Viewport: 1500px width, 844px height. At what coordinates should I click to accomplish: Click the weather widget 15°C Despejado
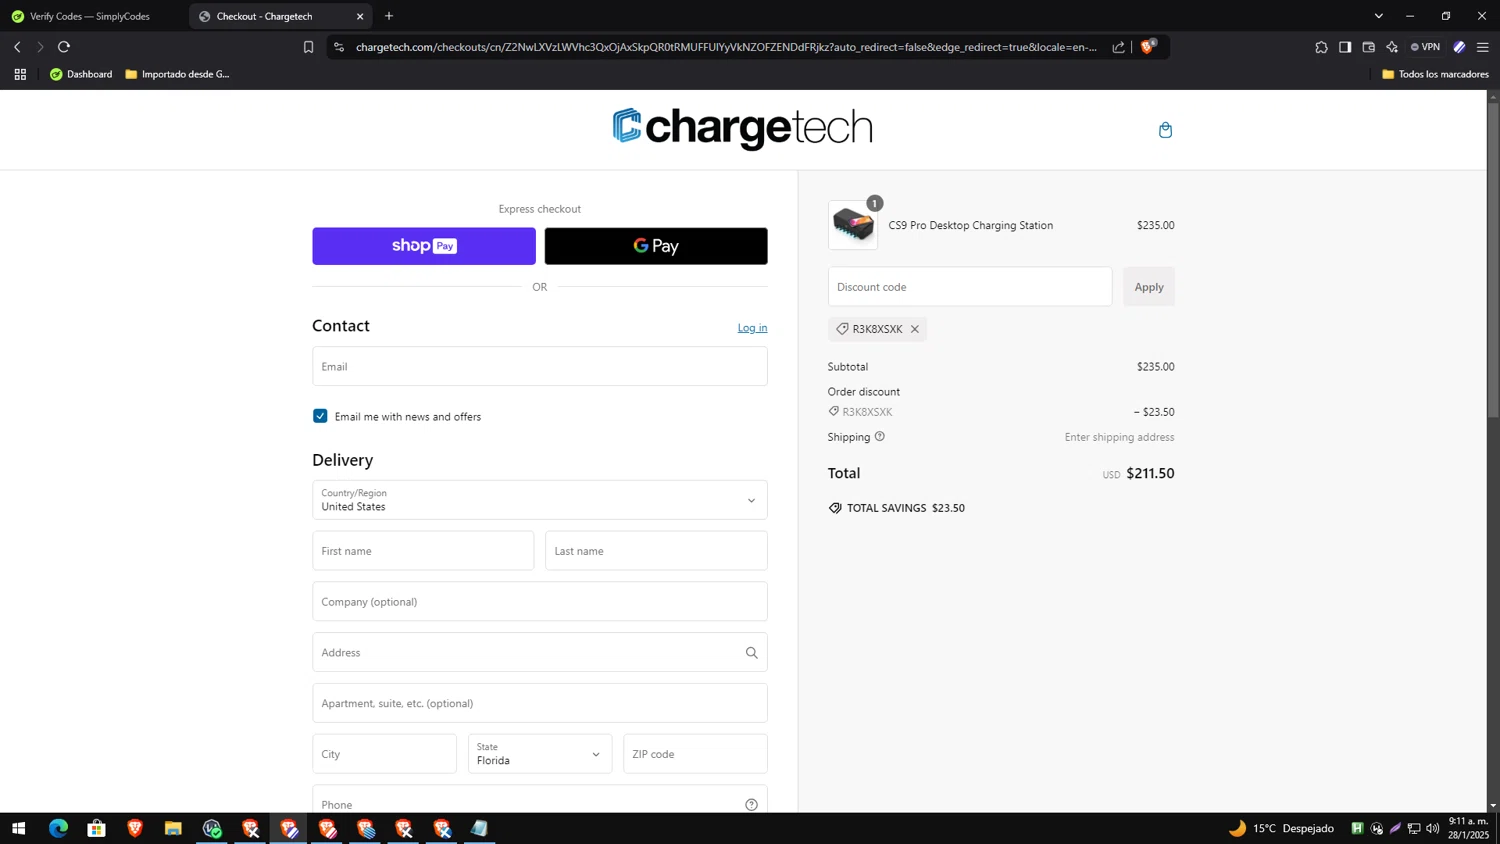(1281, 828)
